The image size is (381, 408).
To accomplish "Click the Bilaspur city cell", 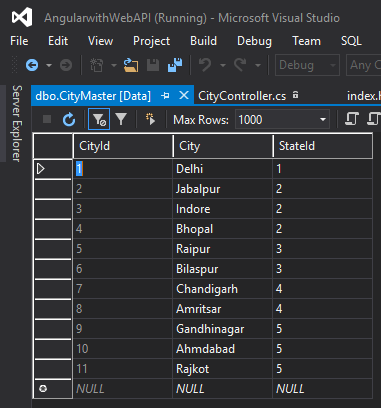I will point(223,269).
